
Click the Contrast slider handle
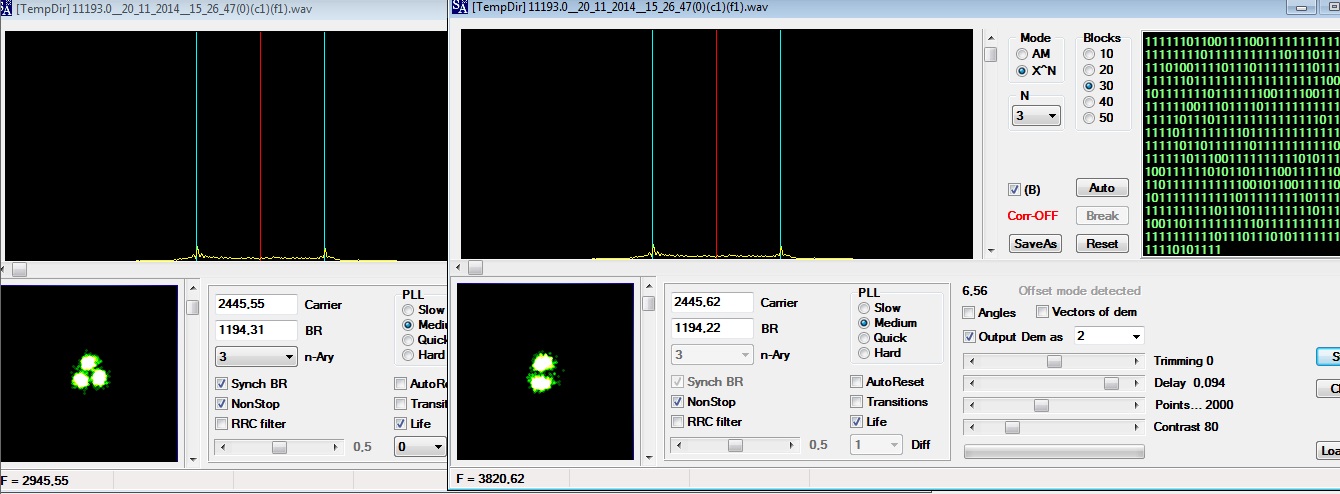pyautogui.click(x=1012, y=428)
